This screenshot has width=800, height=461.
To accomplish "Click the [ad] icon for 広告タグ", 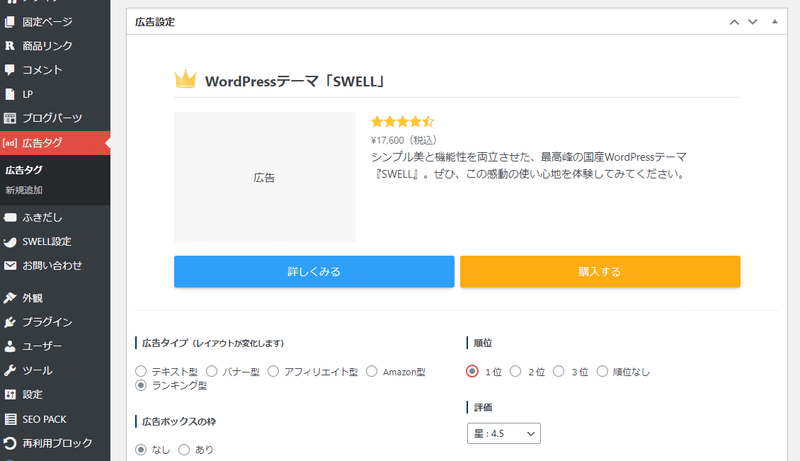I will 10,143.
